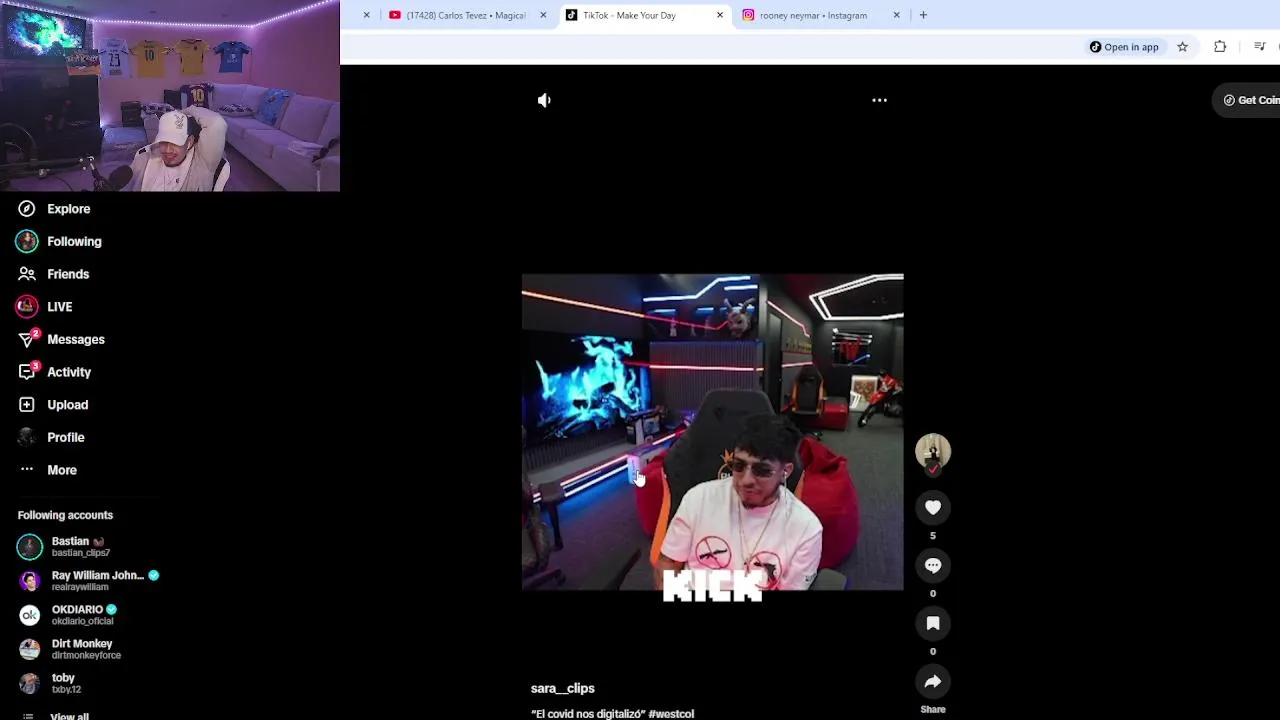This screenshot has width=1280, height=720.
Task: Close the YouTube Carlos Tevez tab
Action: click(543, 15)
